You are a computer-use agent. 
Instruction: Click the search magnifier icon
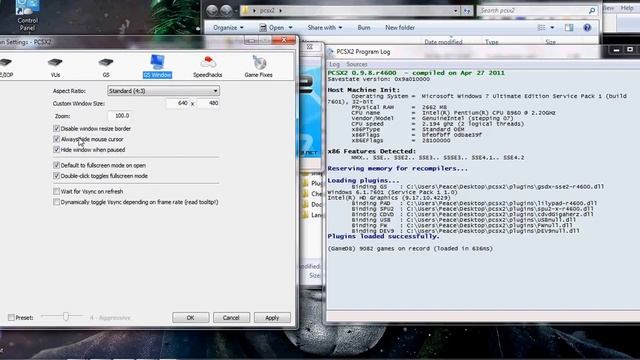(592, 11)
